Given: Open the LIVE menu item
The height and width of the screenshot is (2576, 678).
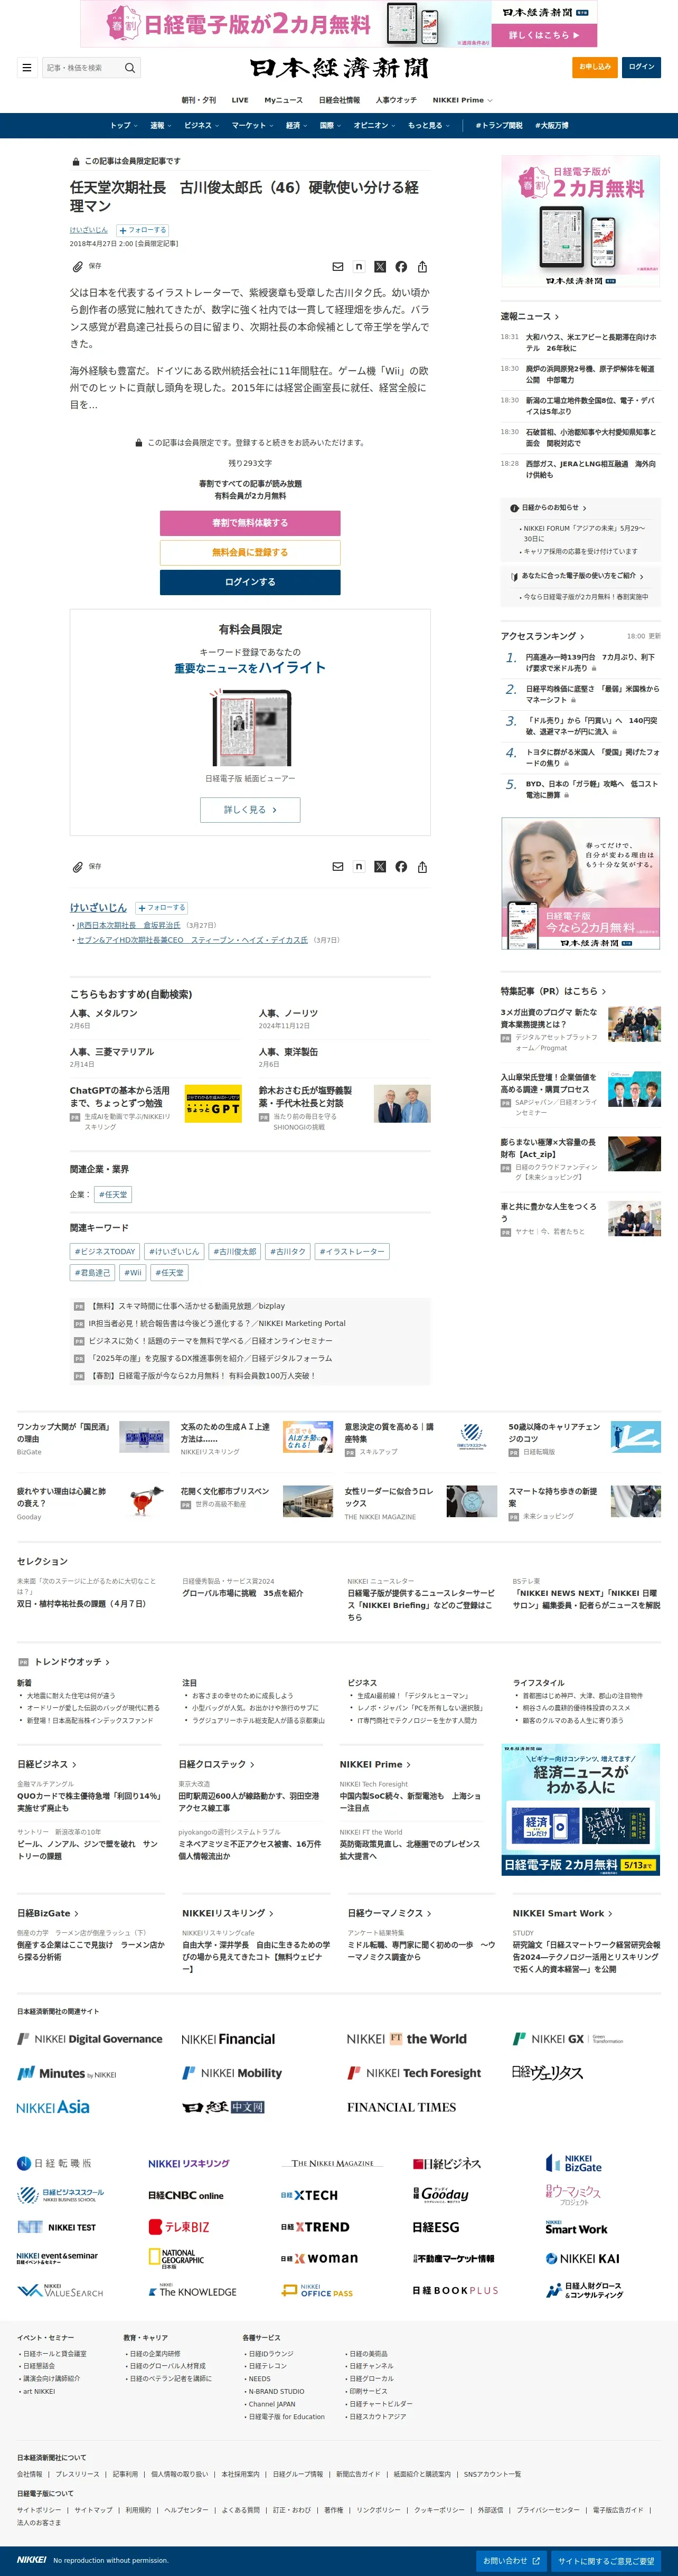Looking at the screenshot, I should click(x=240, y=100).
